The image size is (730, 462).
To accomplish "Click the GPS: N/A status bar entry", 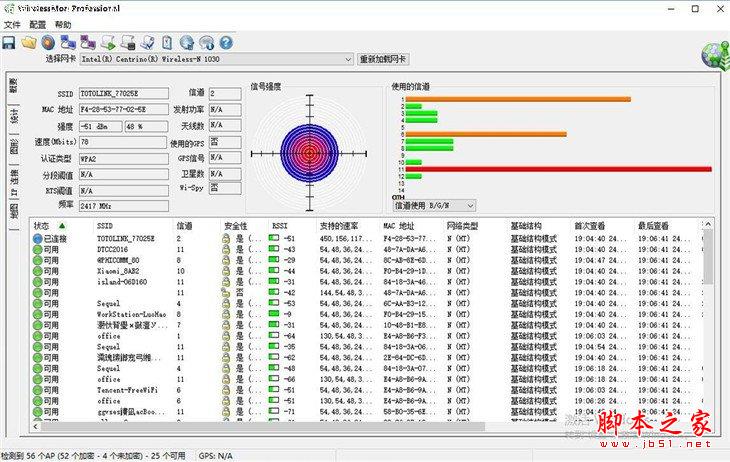I will click(216, 456).
